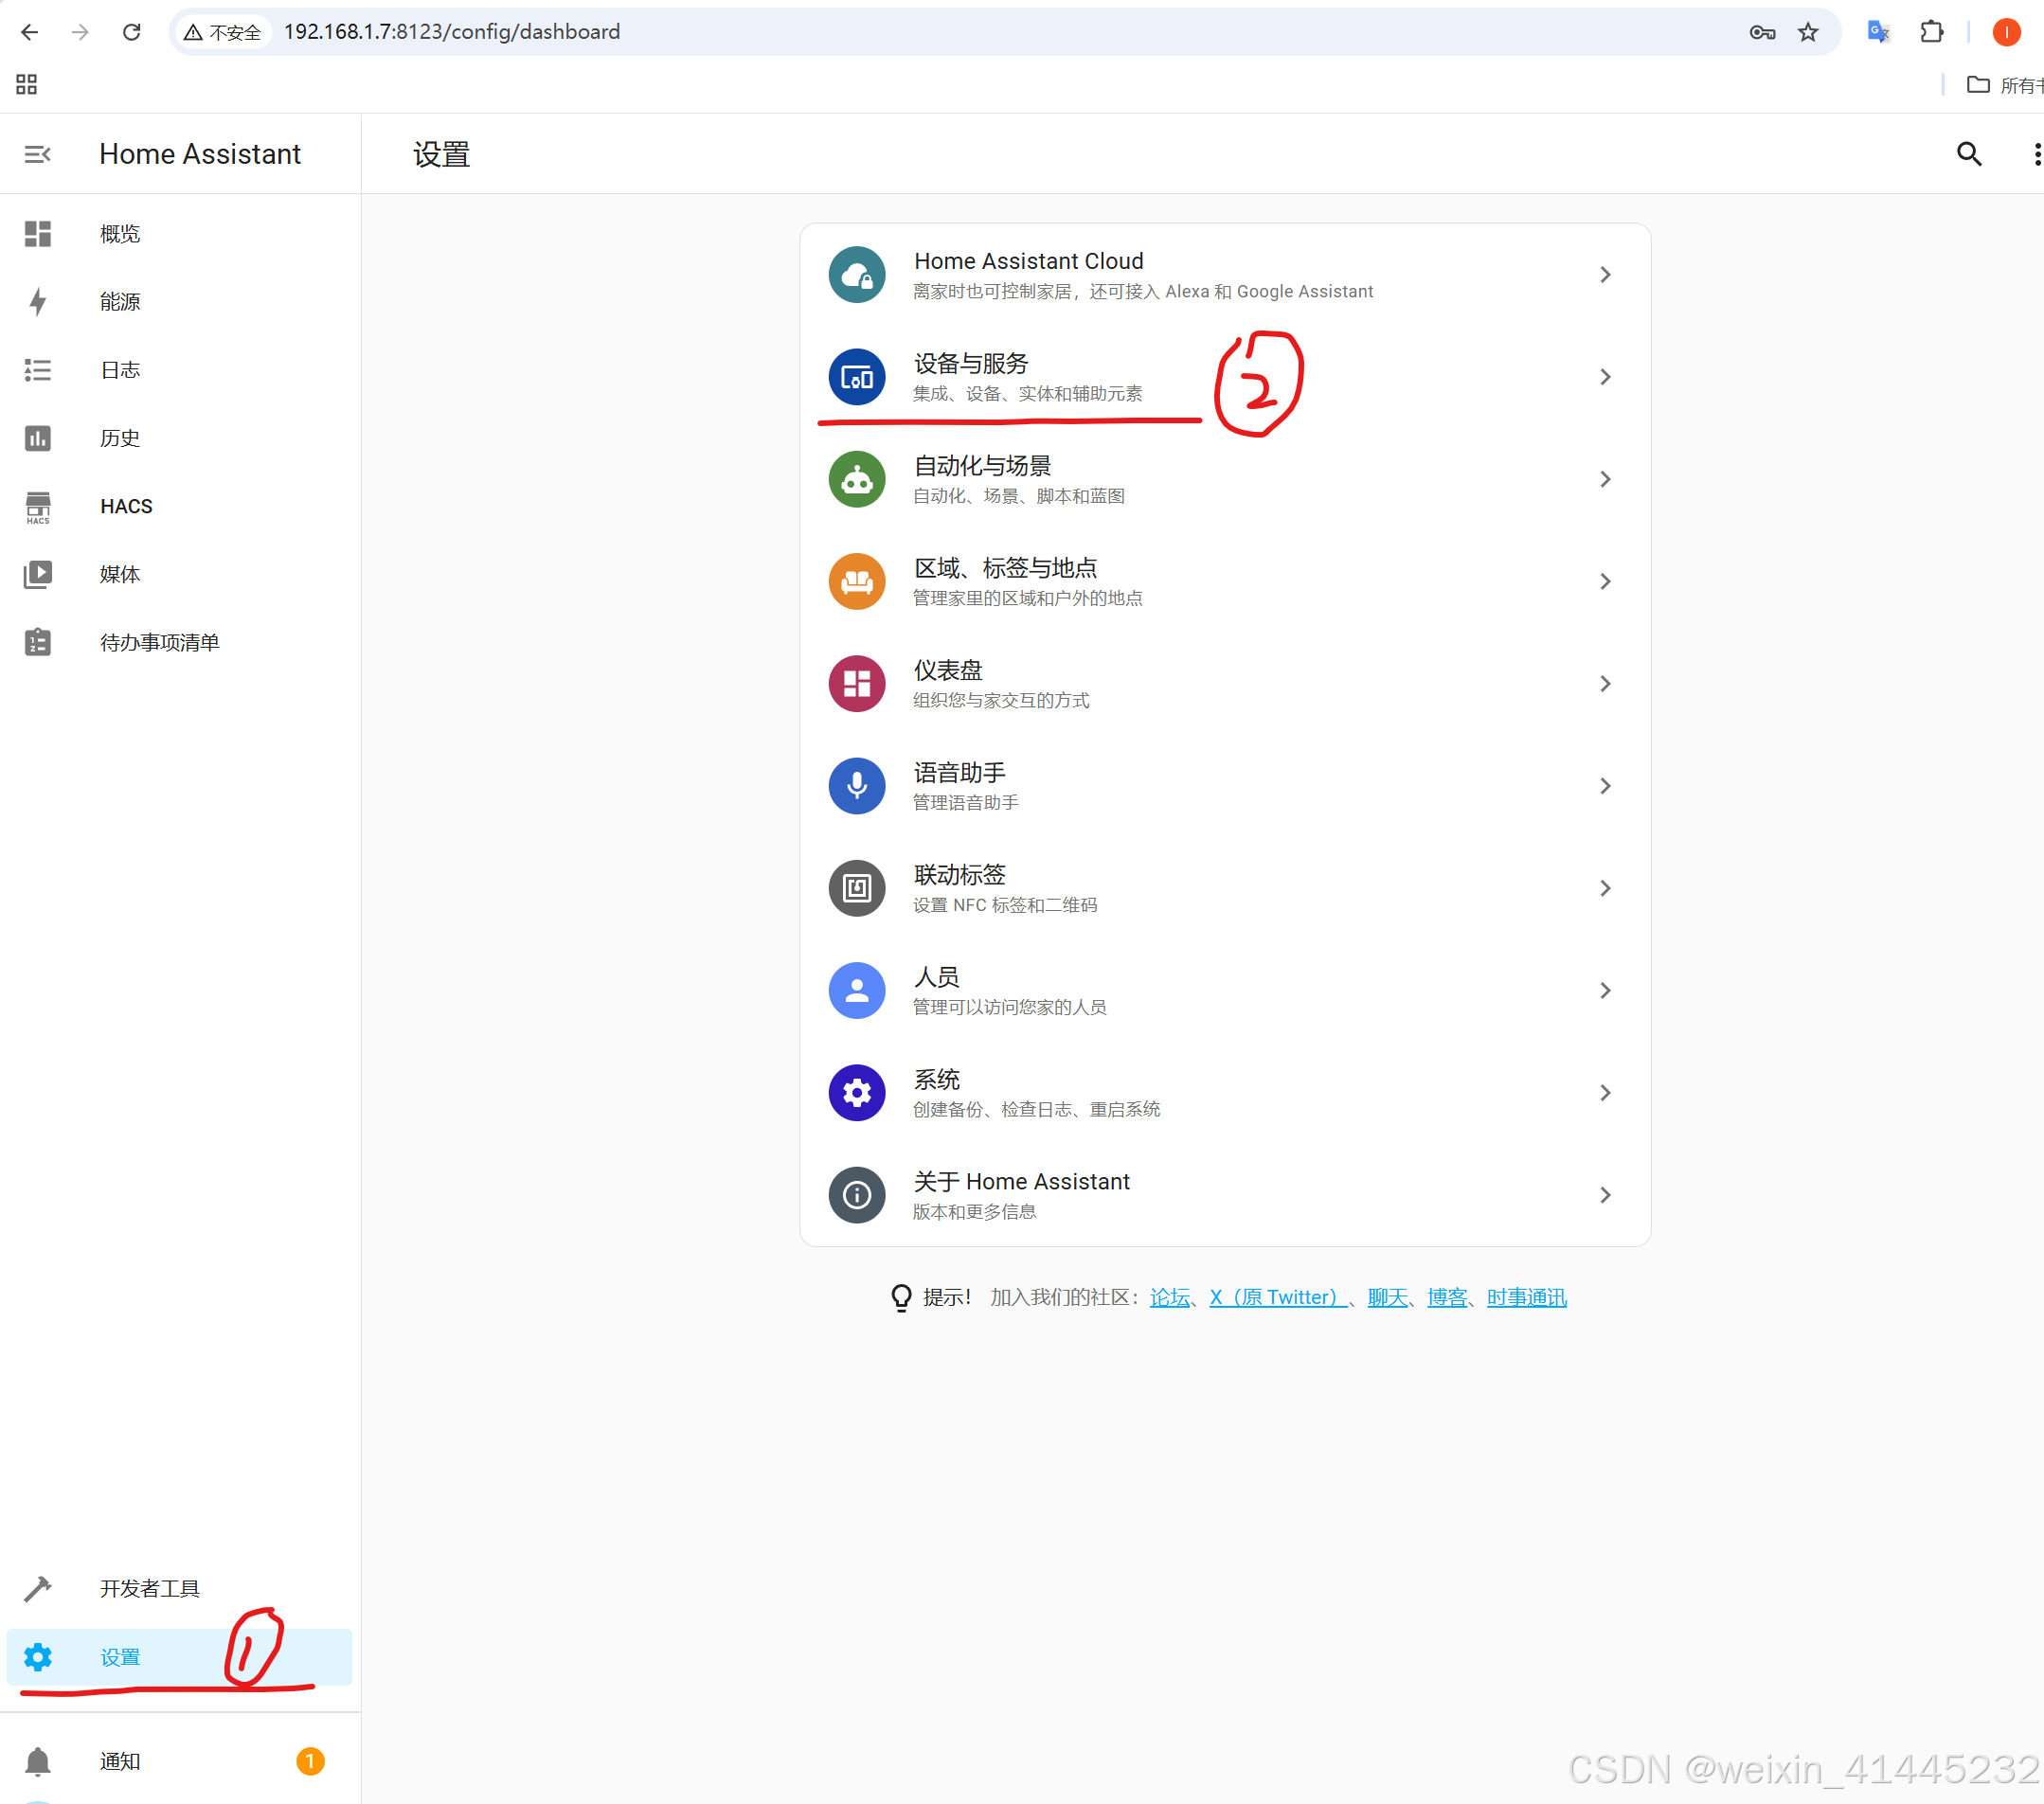Screen dimensions: 2044x1804
Task: Open the 论坛 community link
Action: (1169, 1297)
